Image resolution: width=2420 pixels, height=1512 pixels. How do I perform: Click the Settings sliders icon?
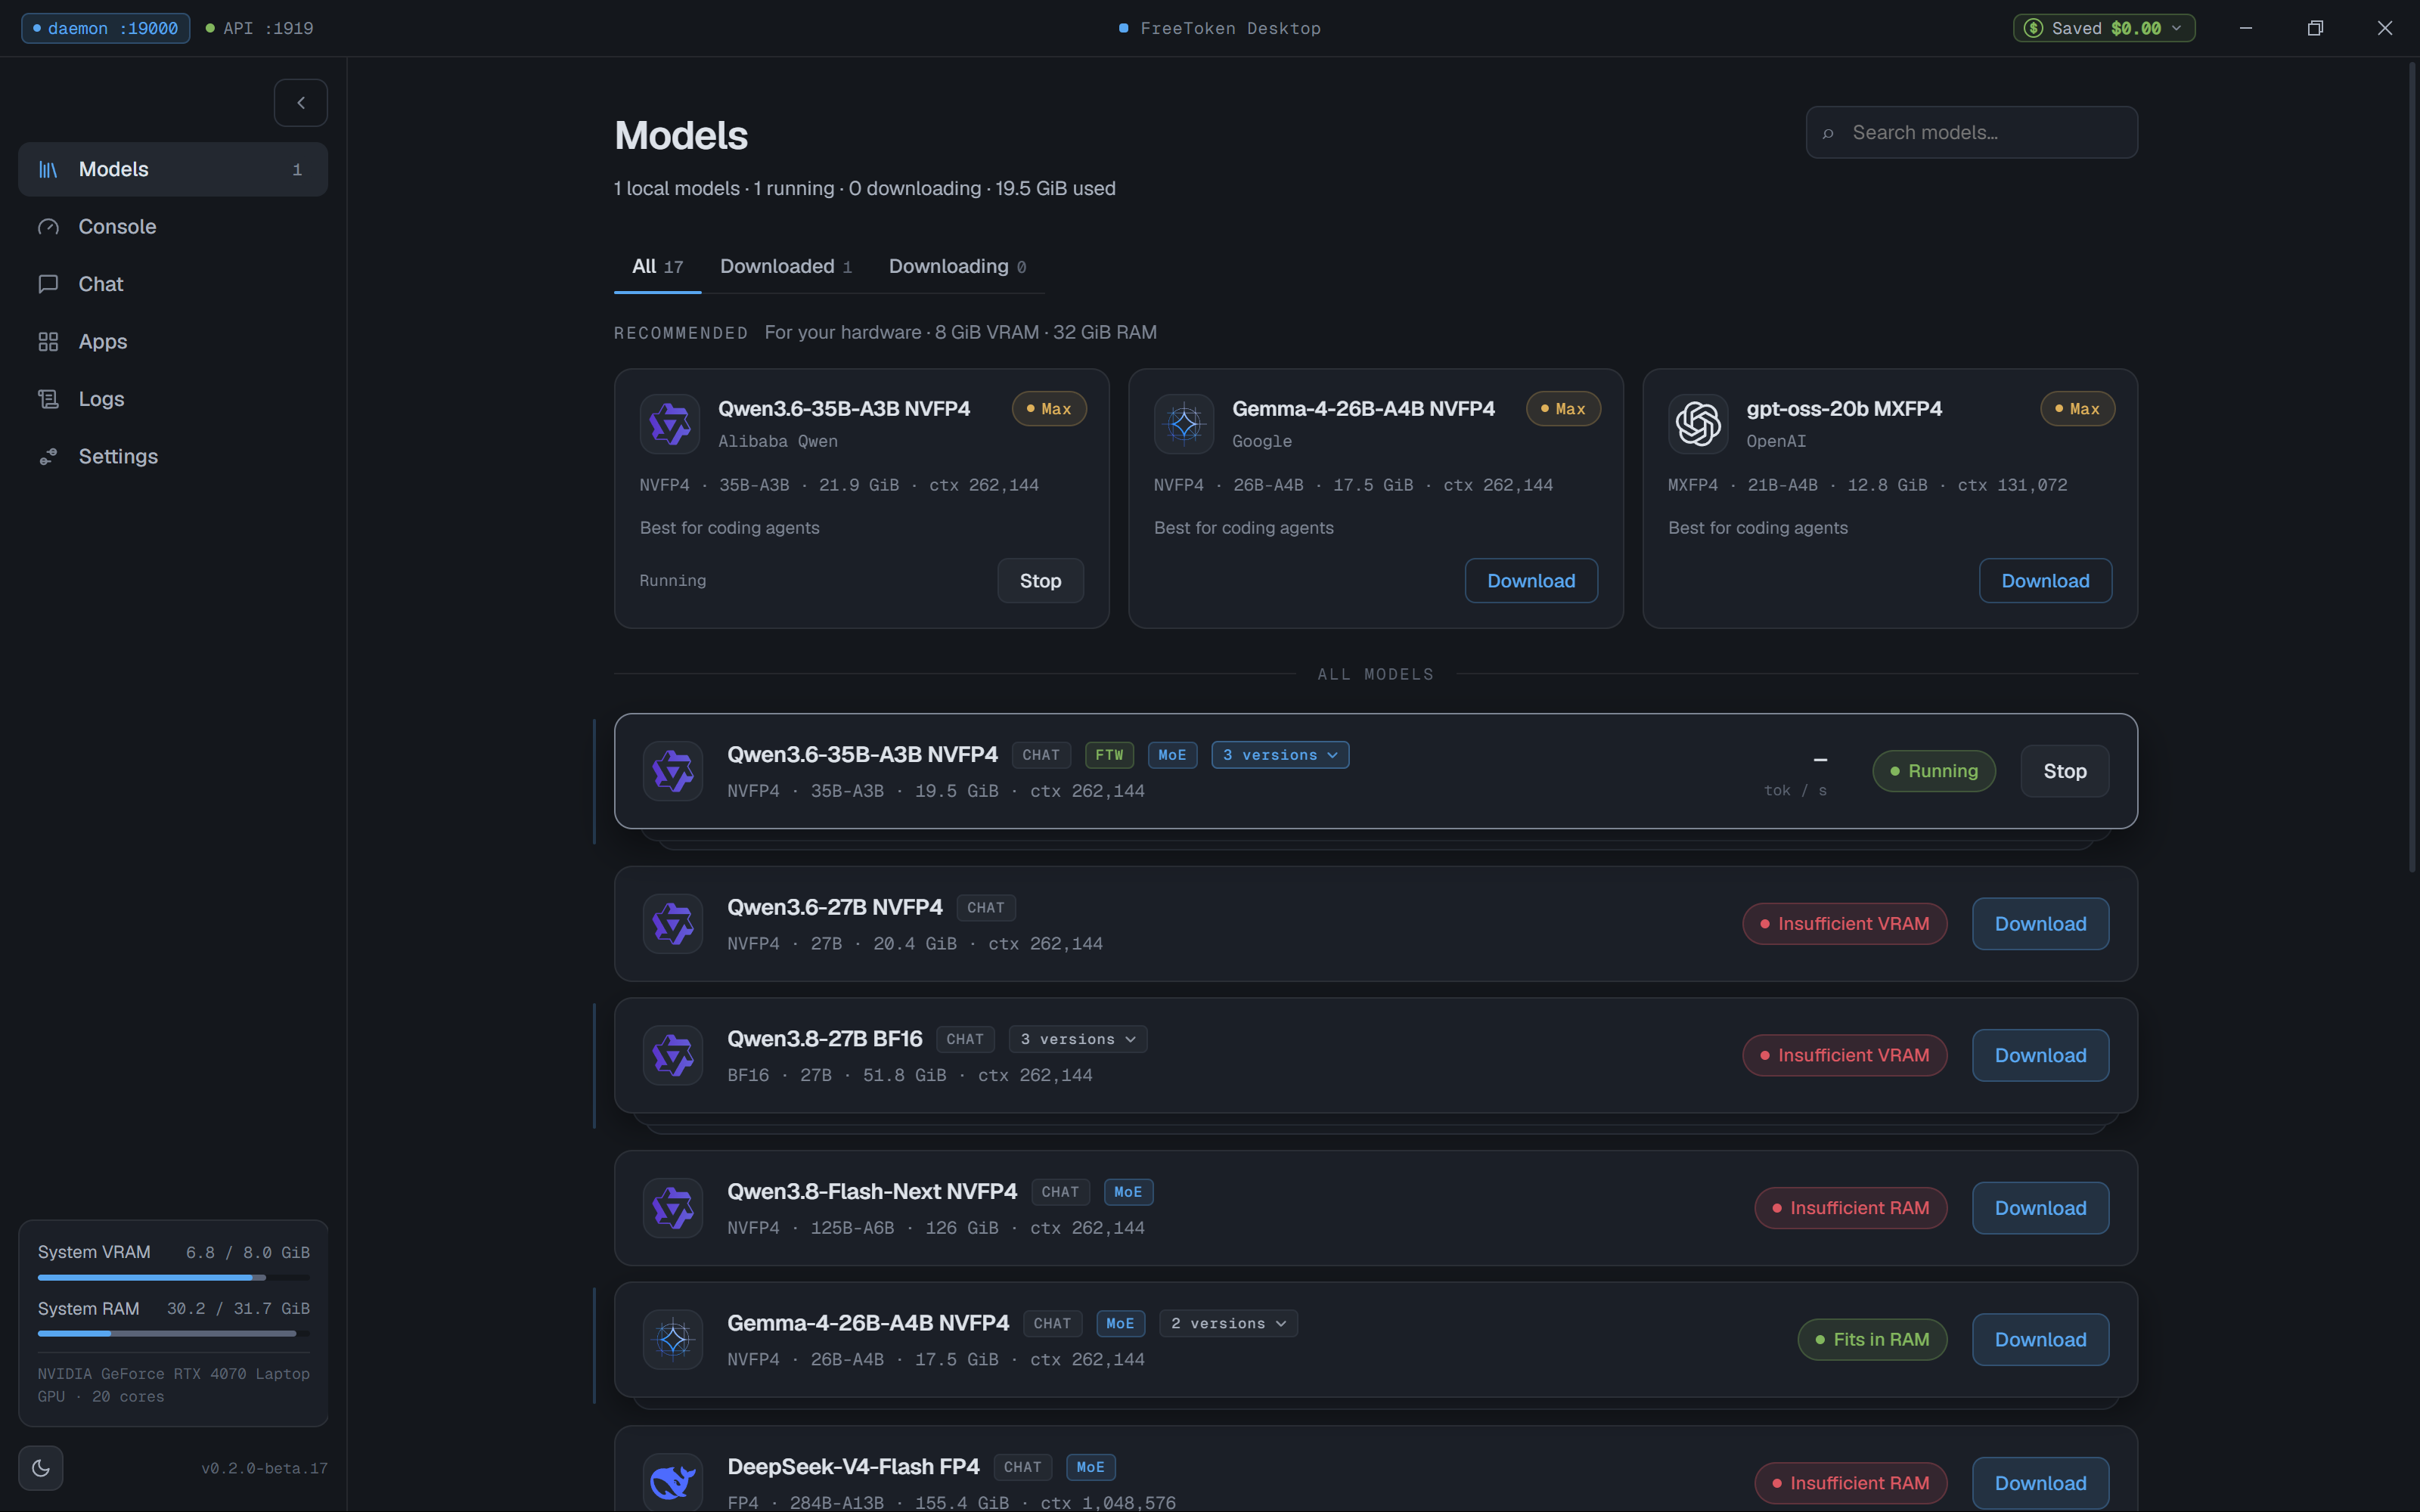coord(48,457)
